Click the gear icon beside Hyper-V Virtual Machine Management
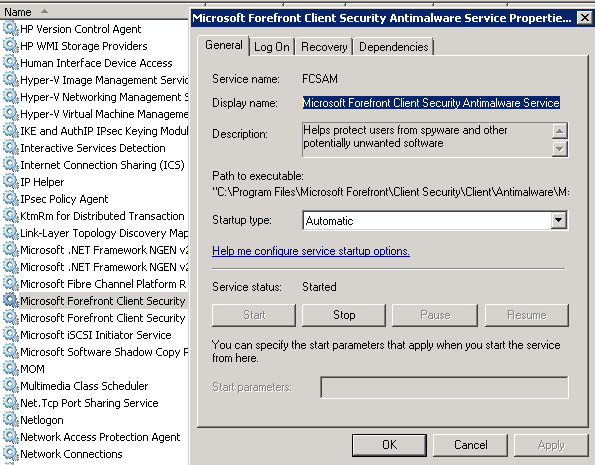 10,114
